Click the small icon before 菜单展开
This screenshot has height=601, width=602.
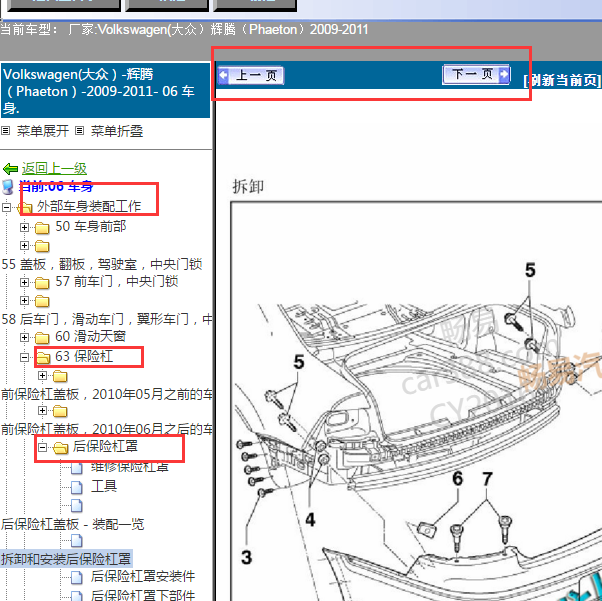(x=5, y=131)
